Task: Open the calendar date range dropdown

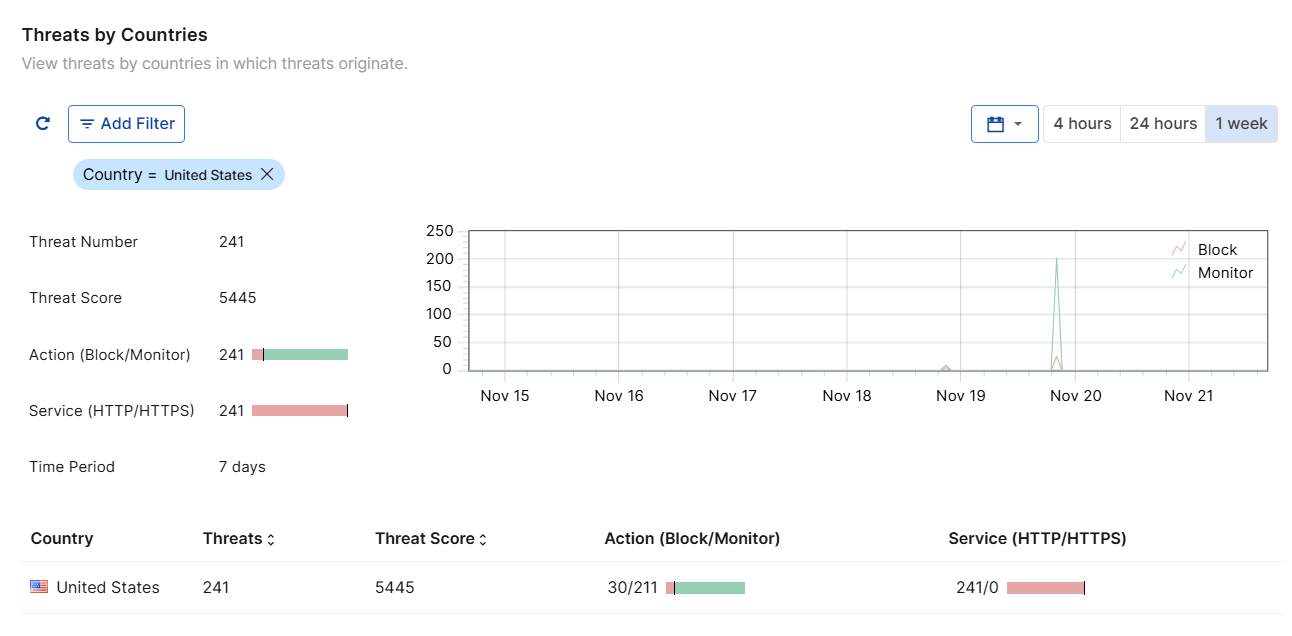Action: pos(1004,124)
